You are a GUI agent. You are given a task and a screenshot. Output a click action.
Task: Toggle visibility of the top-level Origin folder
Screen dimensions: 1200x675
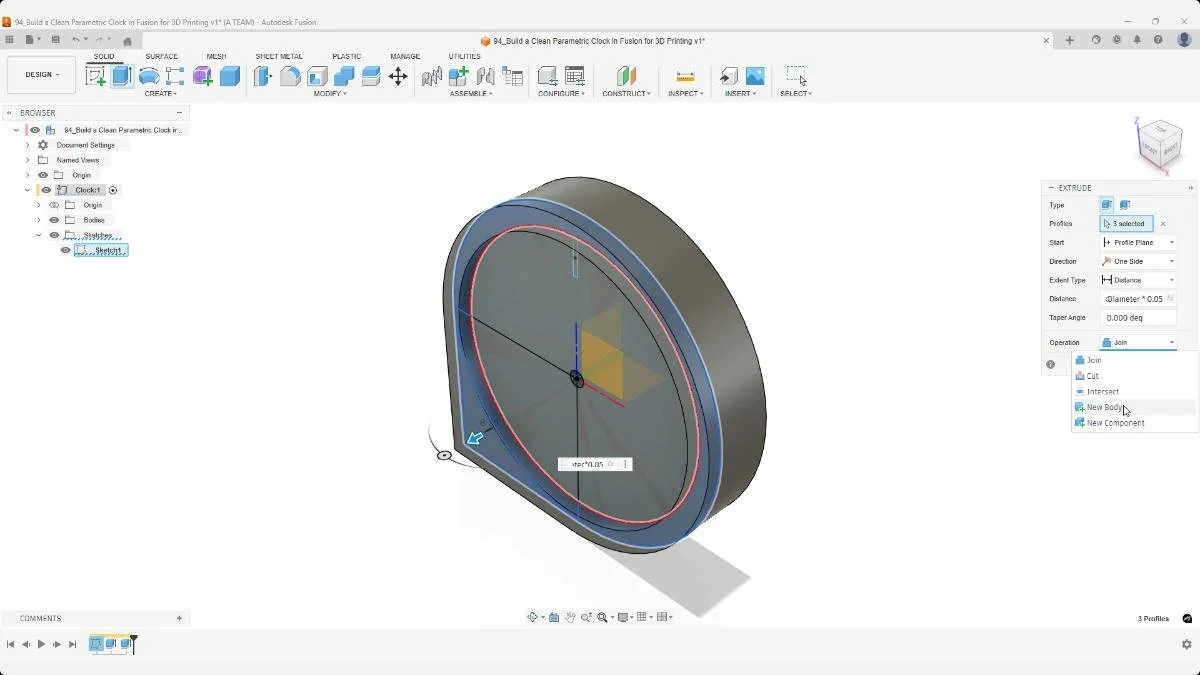(41, 174)
